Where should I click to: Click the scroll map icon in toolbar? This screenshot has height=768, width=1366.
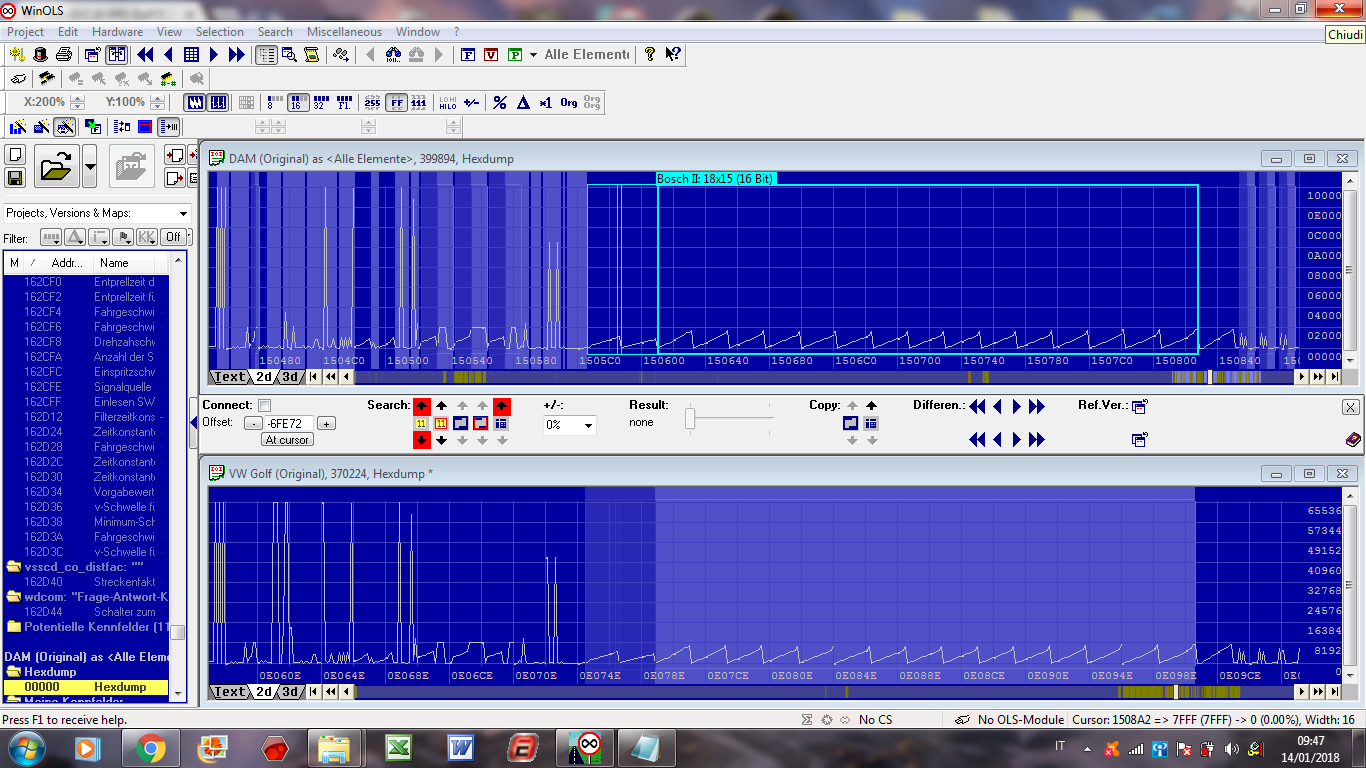click(x=312, y=54)
